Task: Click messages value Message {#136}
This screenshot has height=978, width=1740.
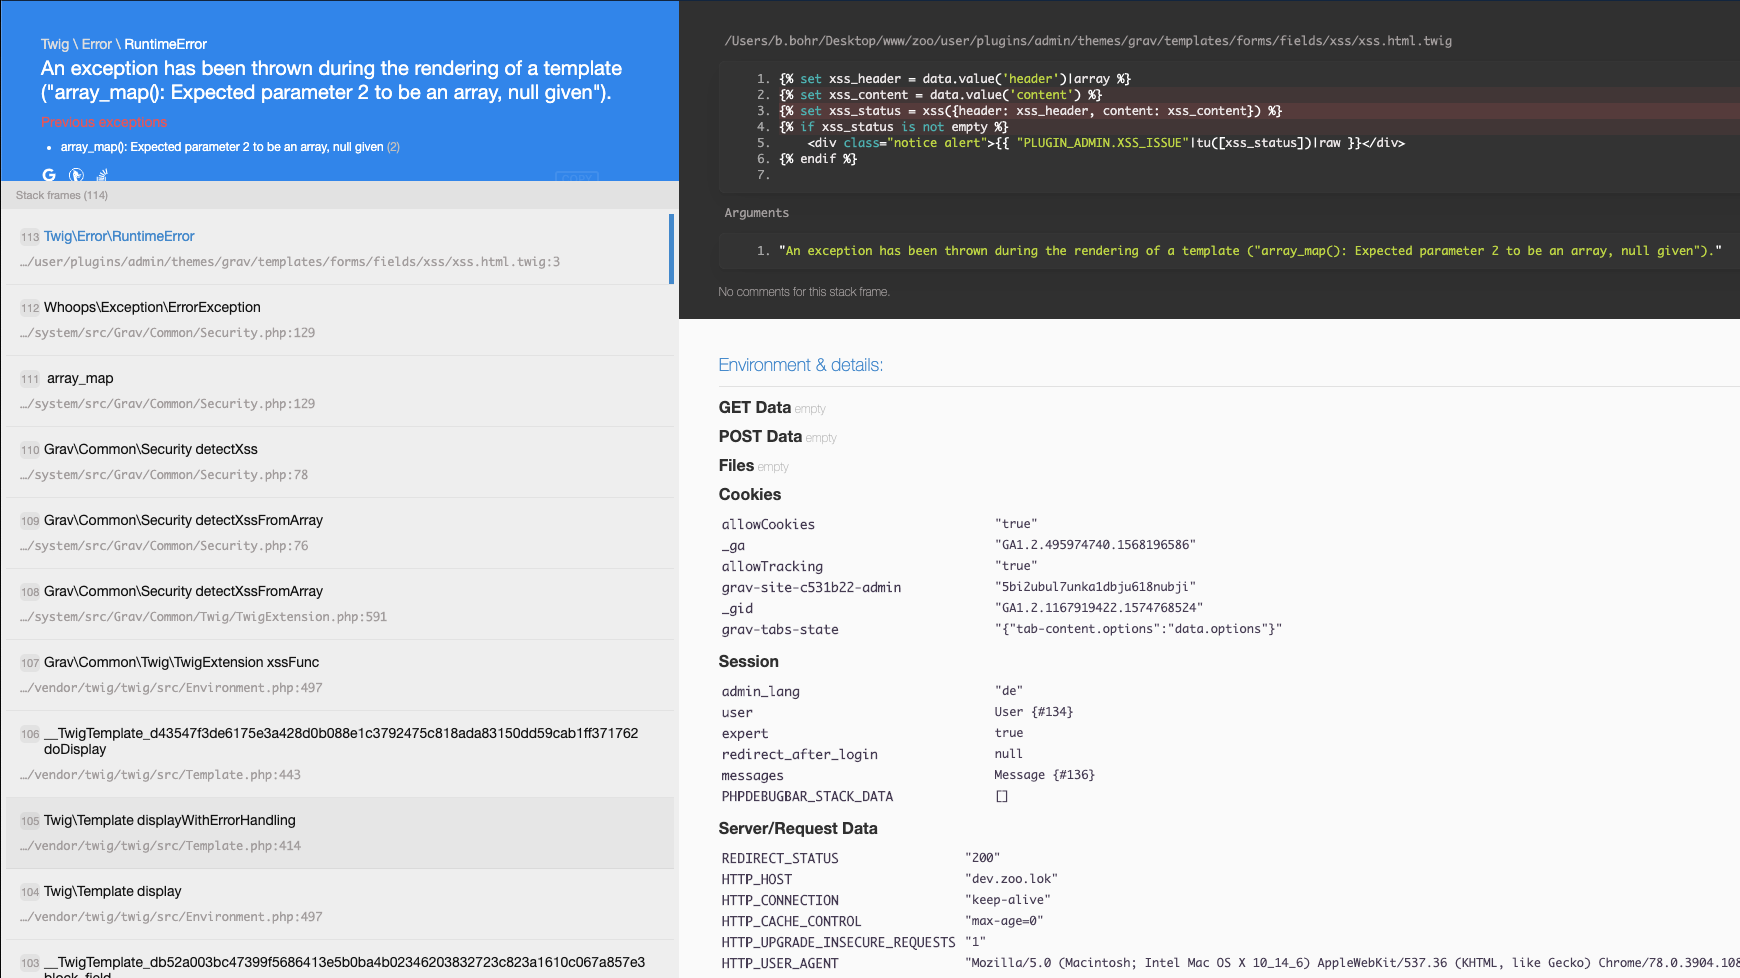Action: 1044,775
